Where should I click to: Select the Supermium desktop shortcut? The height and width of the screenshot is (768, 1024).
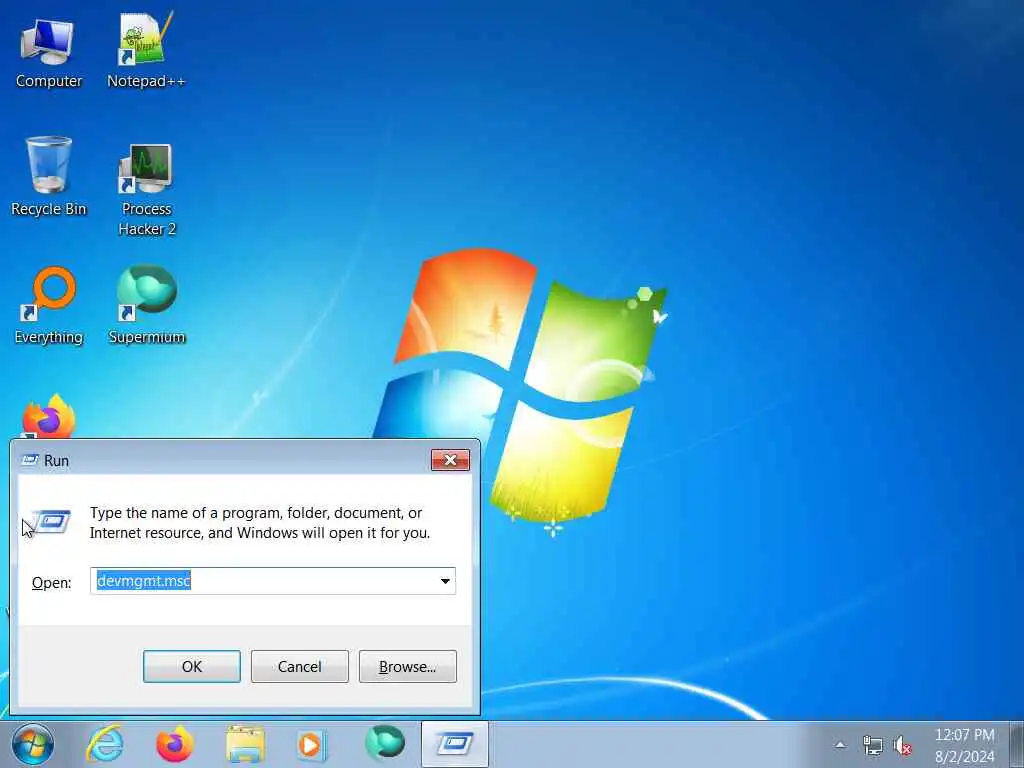[x=146, y=304]
